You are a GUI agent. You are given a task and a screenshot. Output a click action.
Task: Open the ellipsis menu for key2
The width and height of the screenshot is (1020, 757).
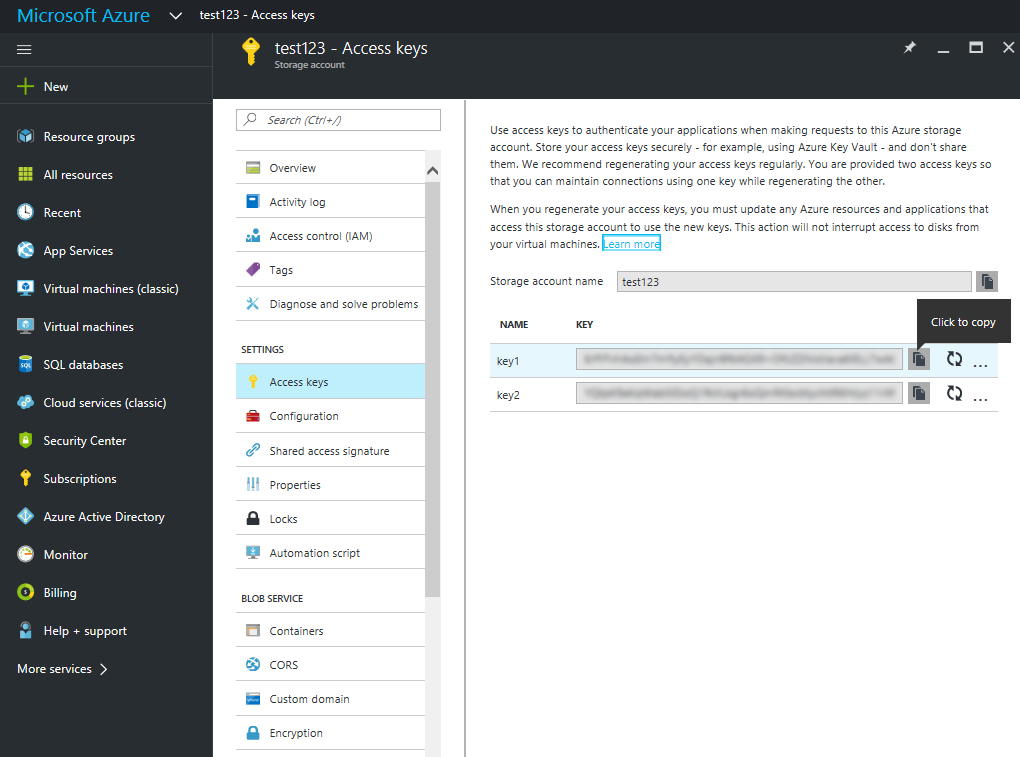[980, 398]
